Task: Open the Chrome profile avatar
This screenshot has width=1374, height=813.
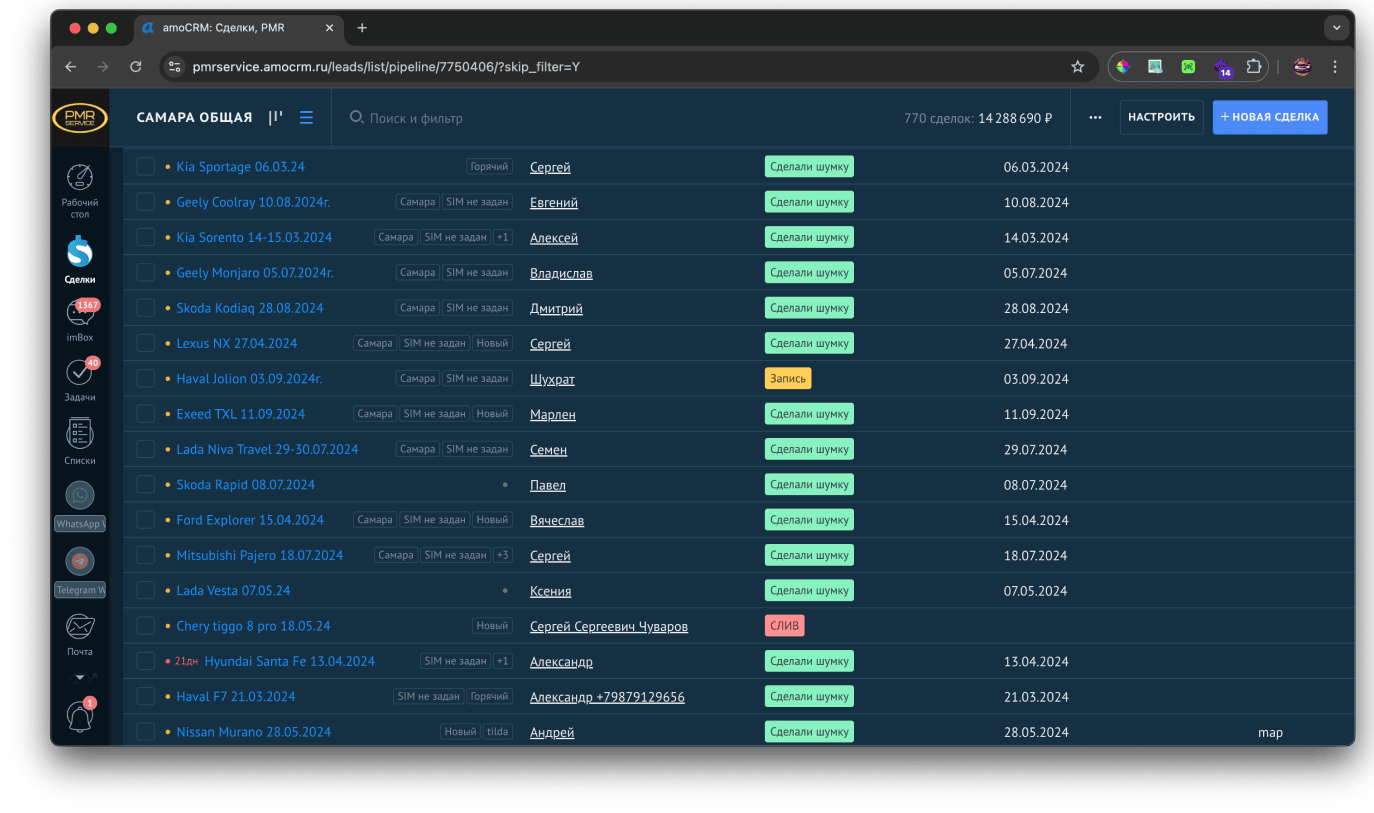Action: point(1302,67)
